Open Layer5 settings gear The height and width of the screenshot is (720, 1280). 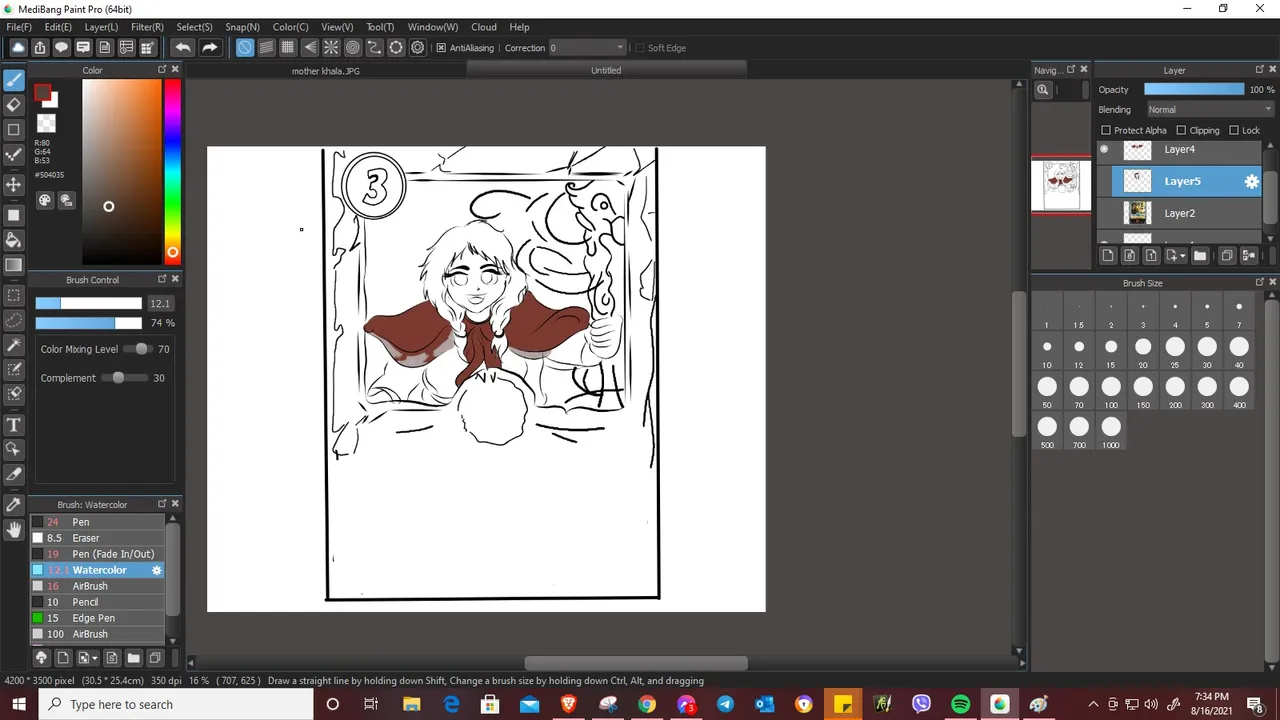coord(1251,181)
